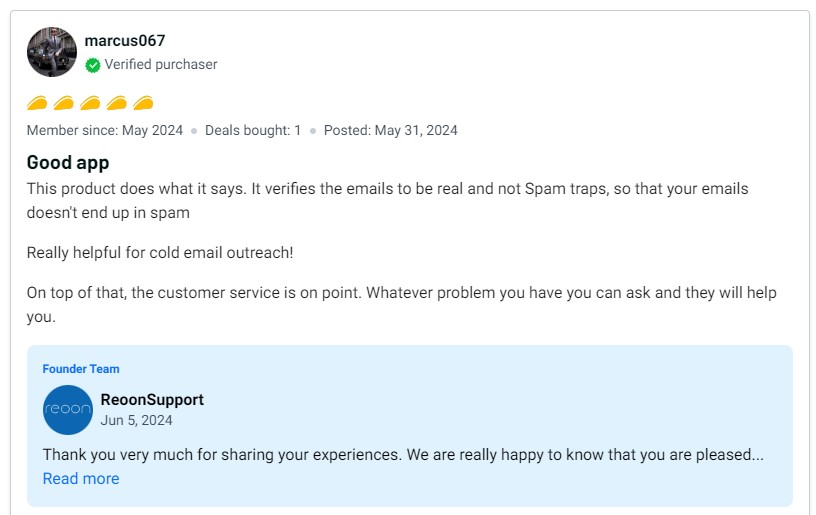Click the fifth taco rating icon
The width and height of the screenshot is (816, 515).
[143, 103]
